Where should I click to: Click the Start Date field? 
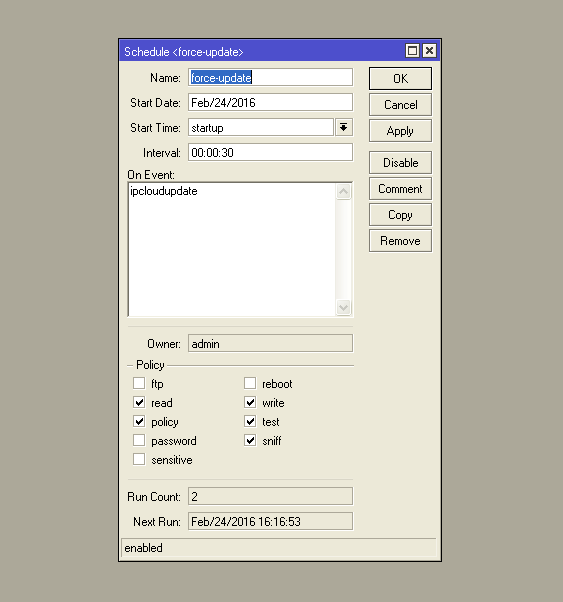(x=270, y=103)
